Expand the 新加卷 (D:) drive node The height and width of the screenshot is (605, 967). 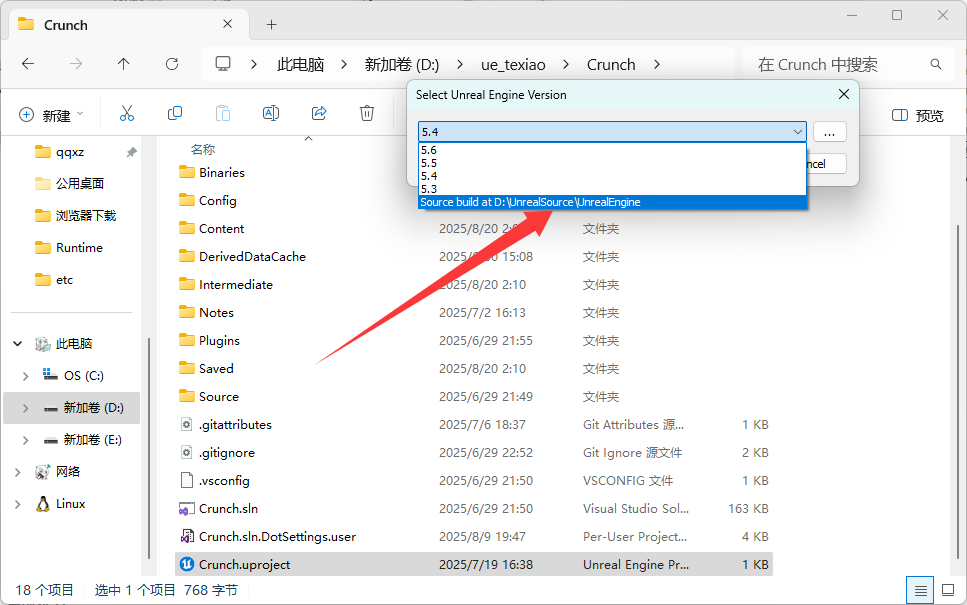[25, 408]
